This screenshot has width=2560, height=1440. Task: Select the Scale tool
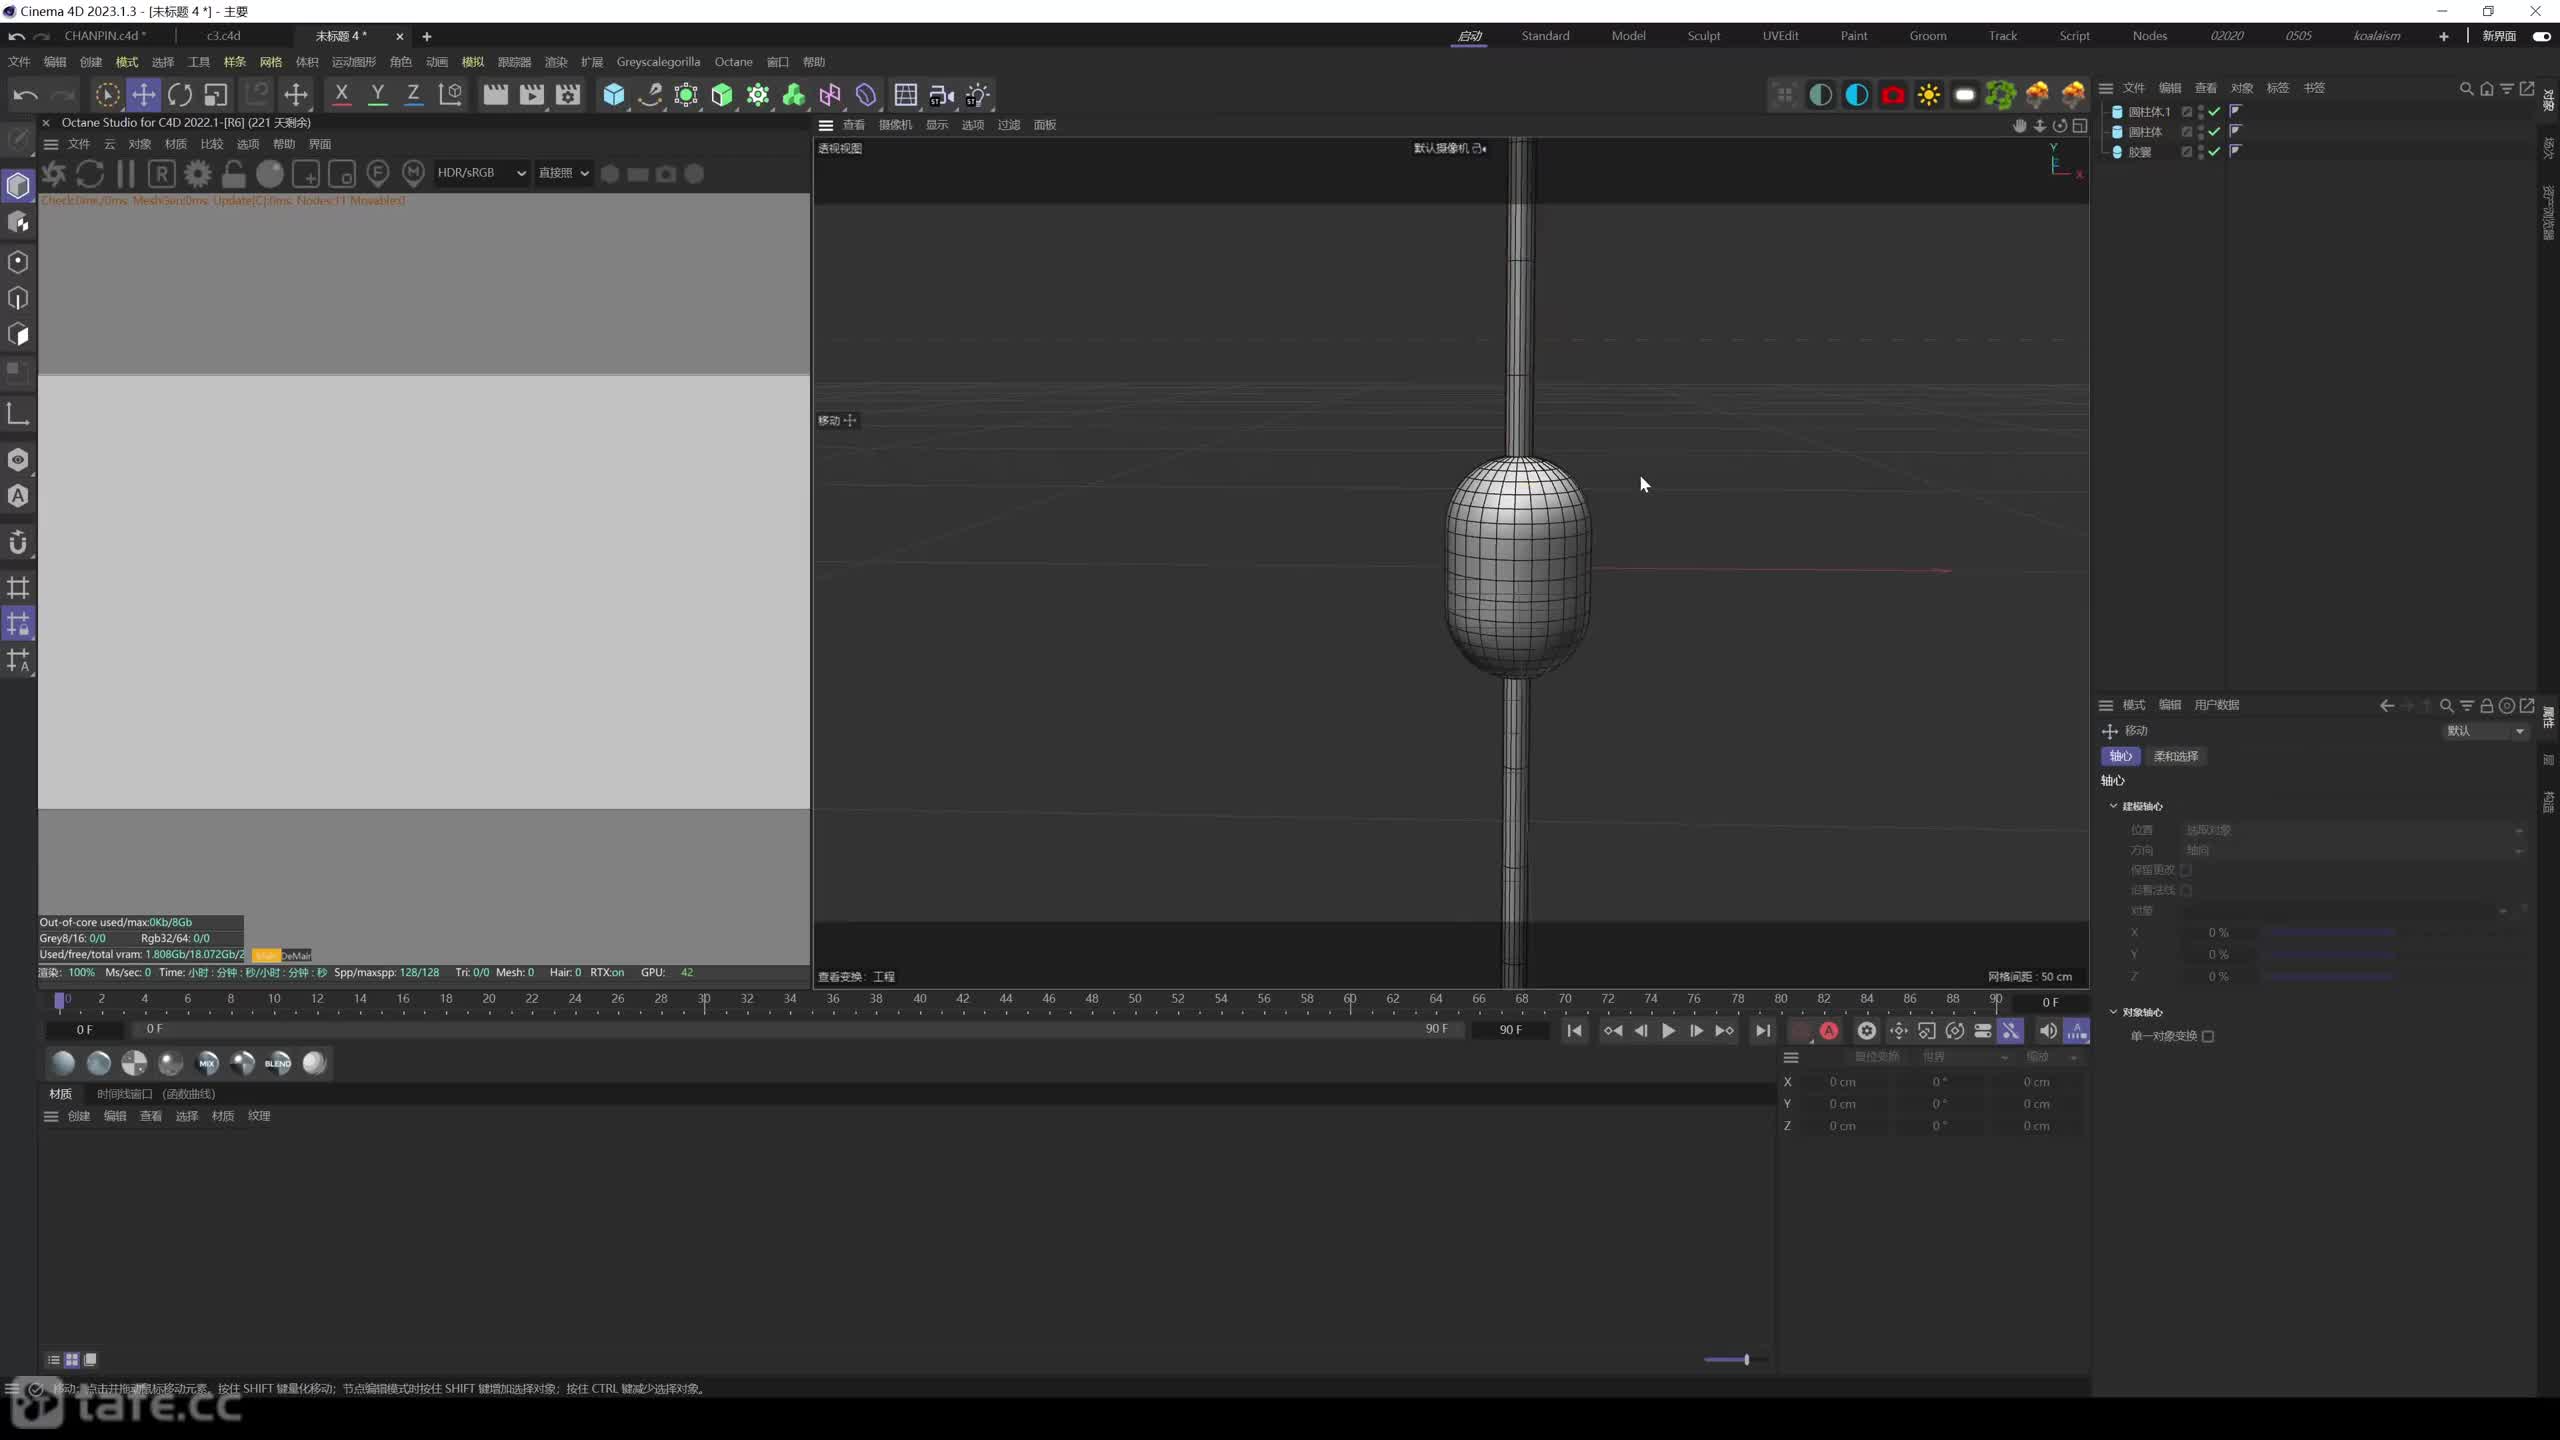pyautogui.click(x=216, y=95)
